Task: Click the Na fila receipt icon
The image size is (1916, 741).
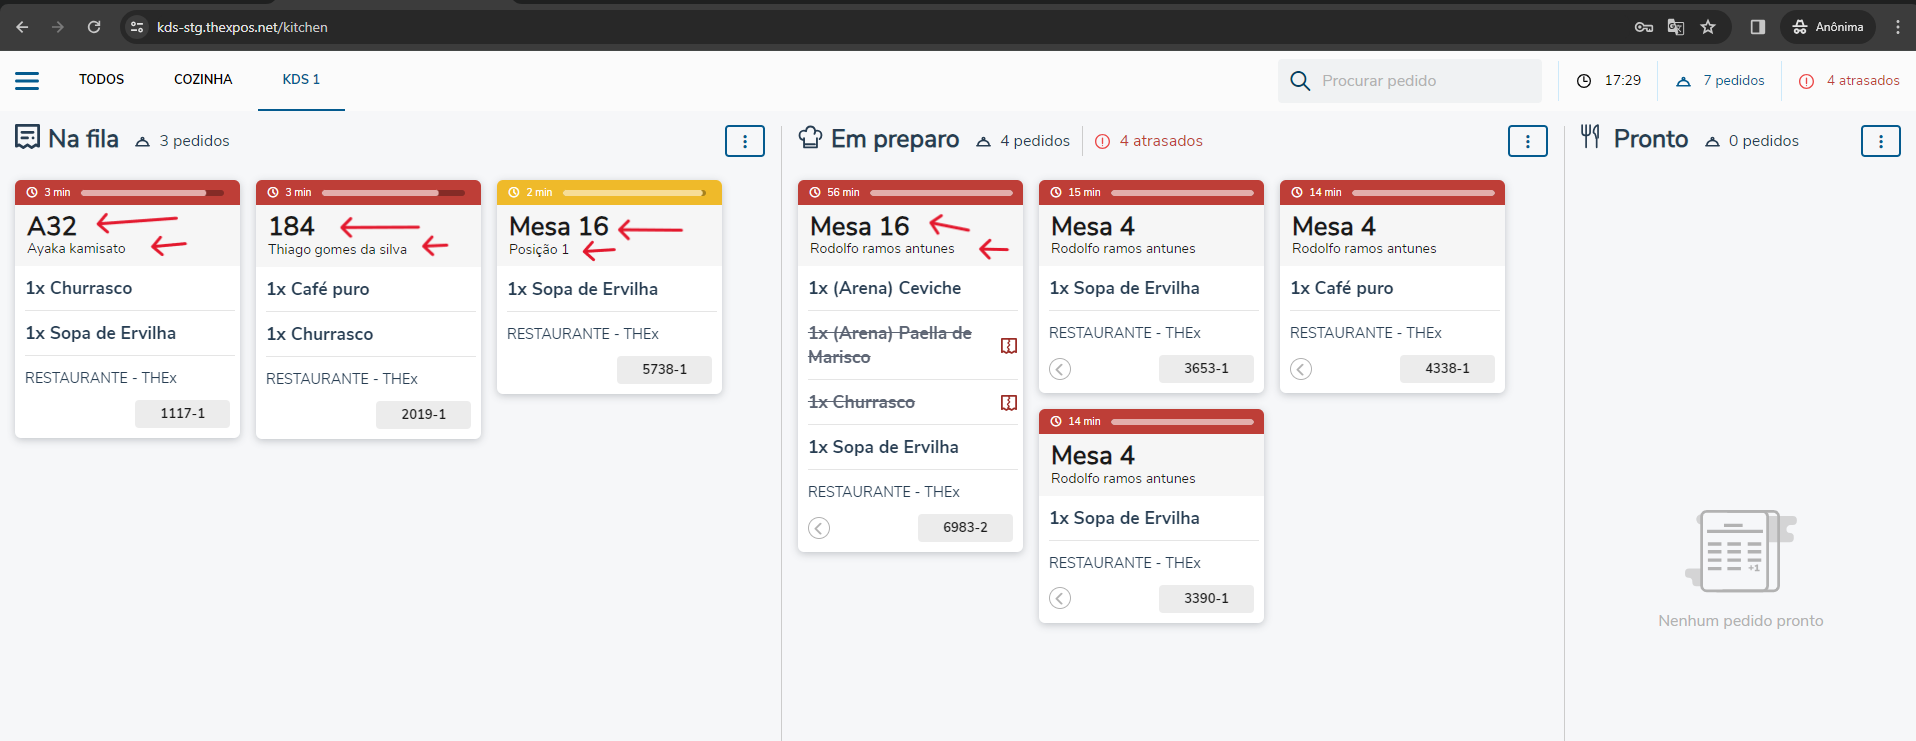Action: (27, 137)
